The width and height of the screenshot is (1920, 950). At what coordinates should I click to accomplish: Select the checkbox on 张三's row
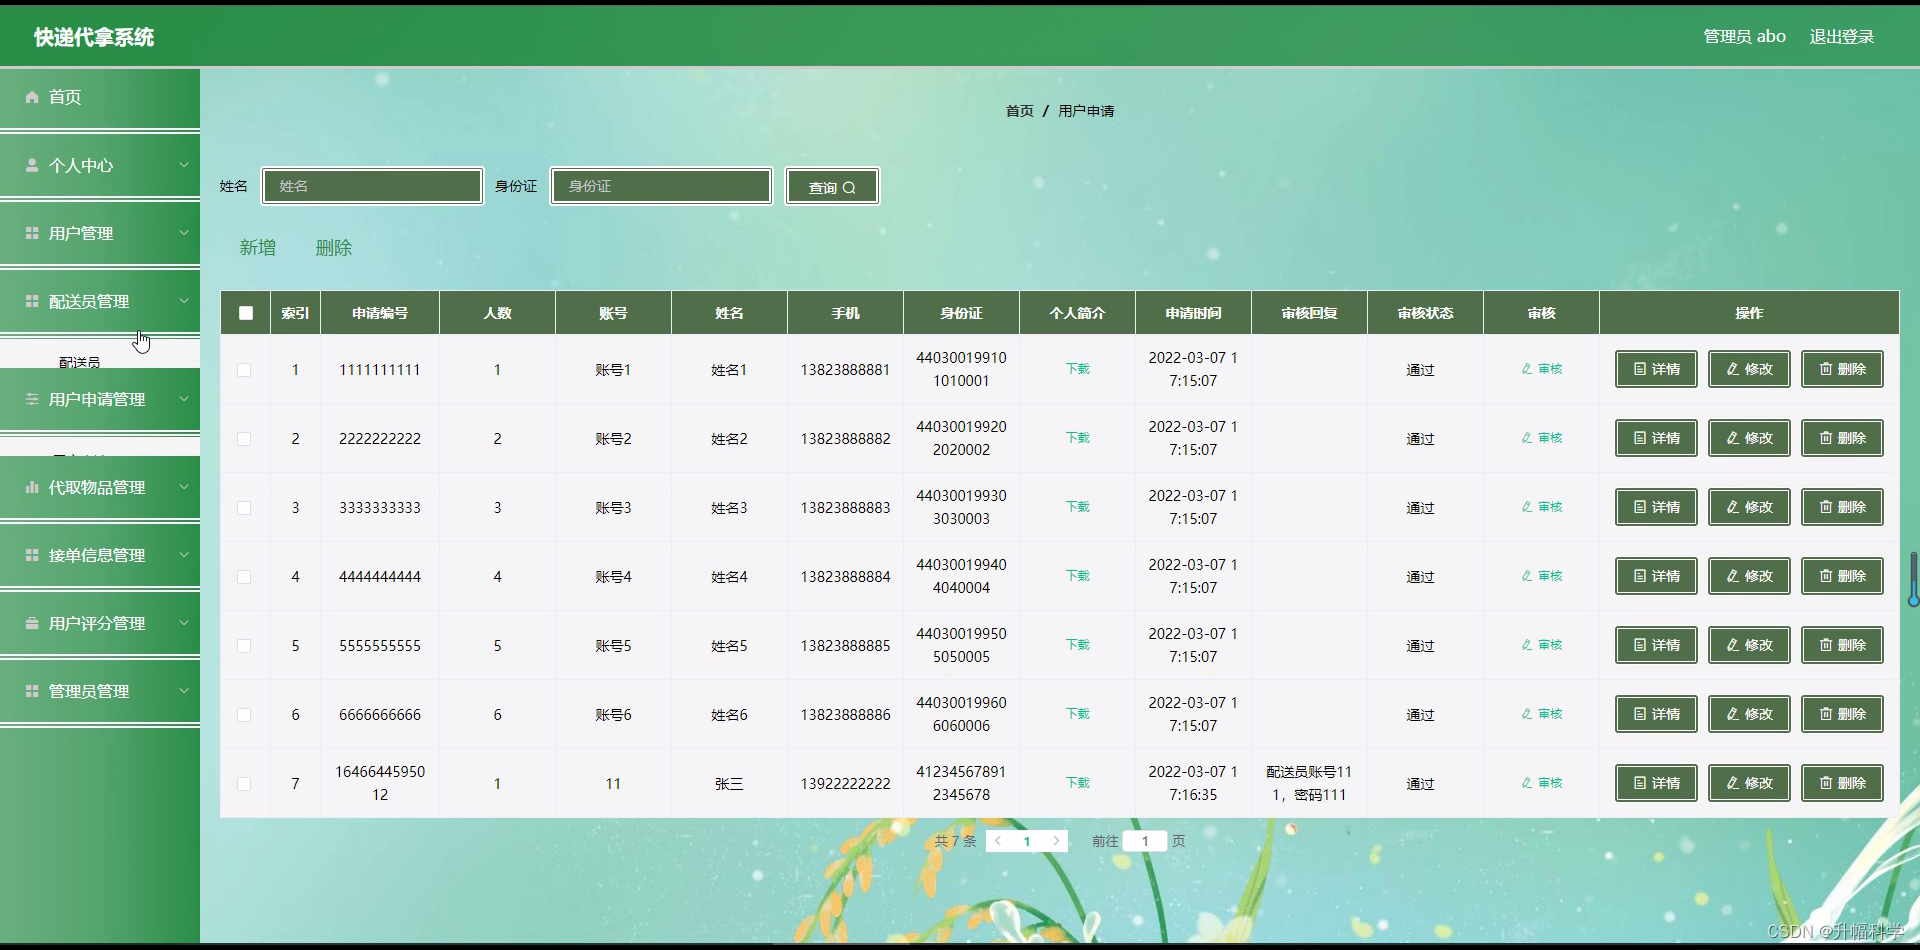pyautogui.click(x=244, y=784)
